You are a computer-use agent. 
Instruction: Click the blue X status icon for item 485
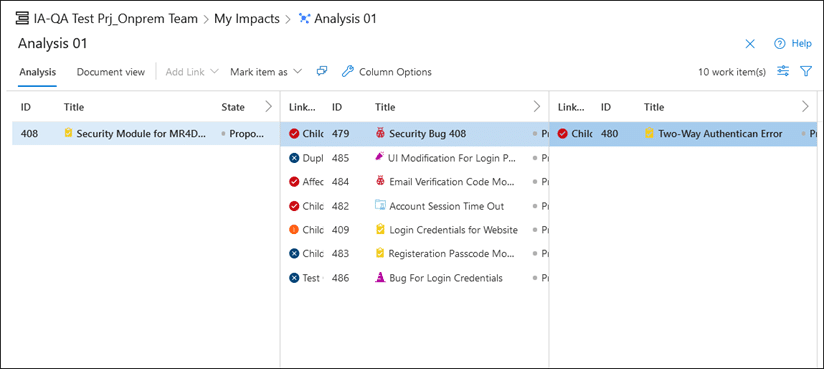[294, 158]
